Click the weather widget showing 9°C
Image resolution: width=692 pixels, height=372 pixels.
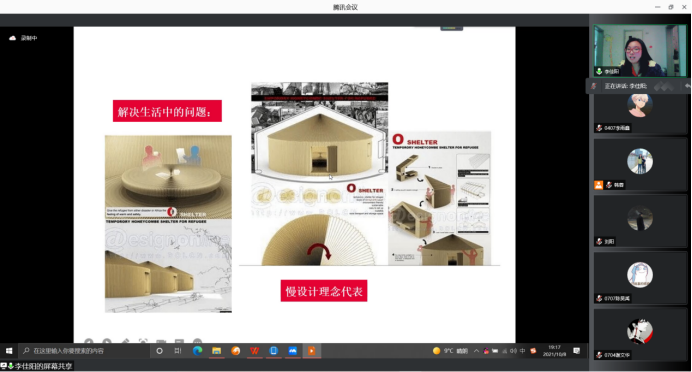point(450,351)
